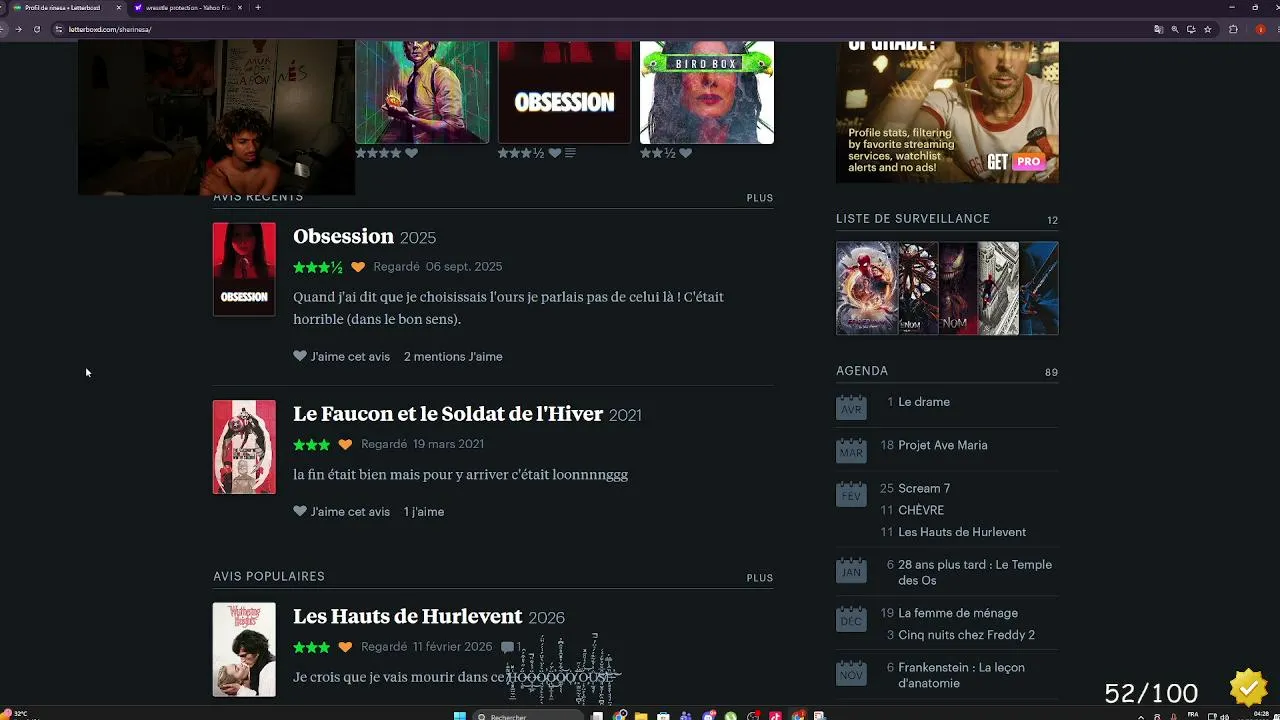The height and width of the screenshot is (720, 1280).
Task: Open the browser extensions puzzle icon
Action: click(1233, 29)
